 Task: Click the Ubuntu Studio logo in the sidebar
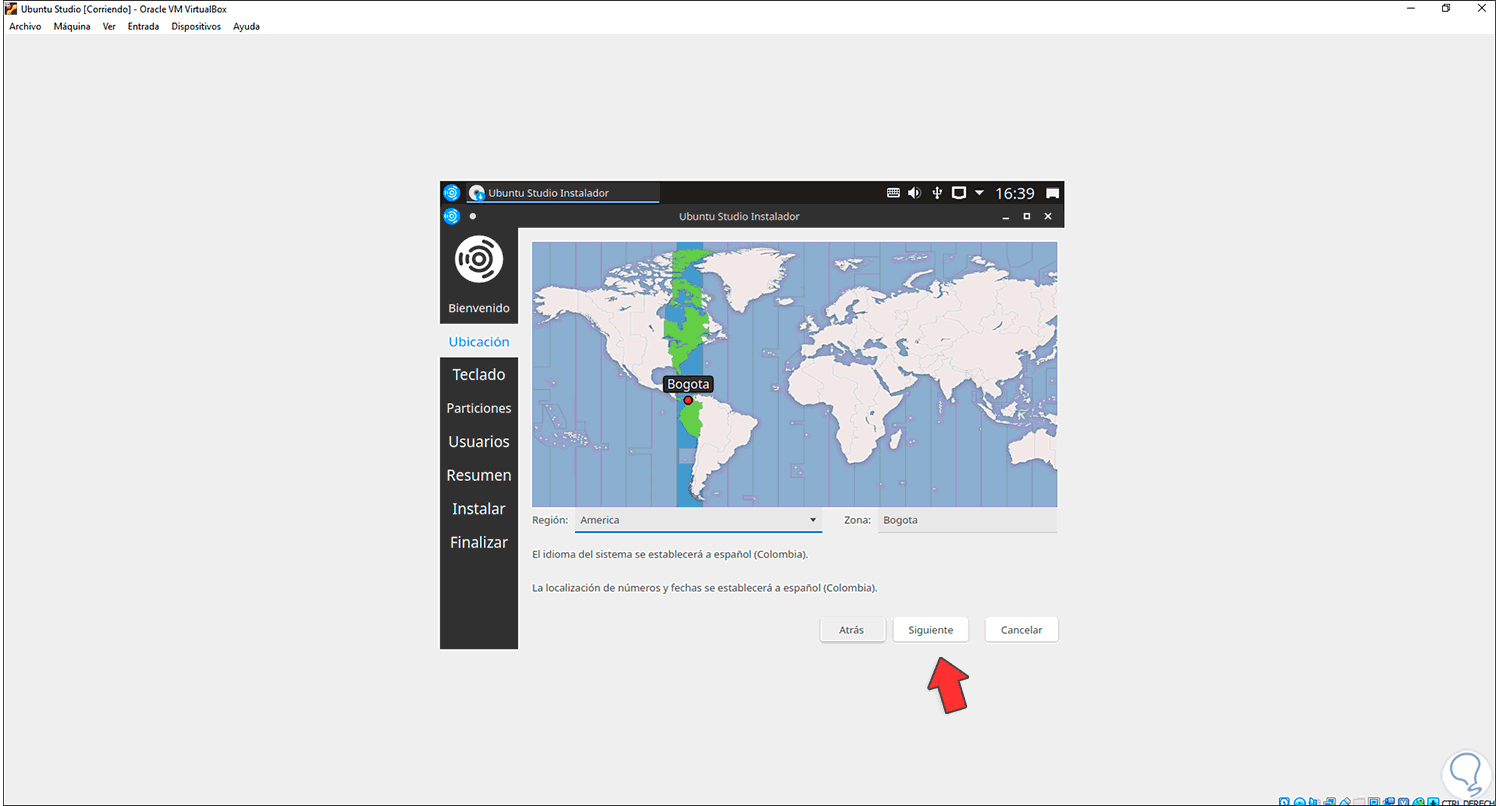[x=479, y=259]
